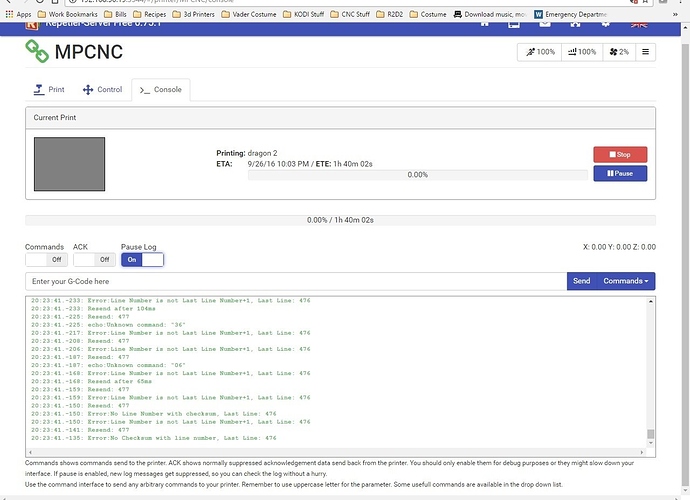
Task: Open the Download music bookmark
Action: coord(490,15)
